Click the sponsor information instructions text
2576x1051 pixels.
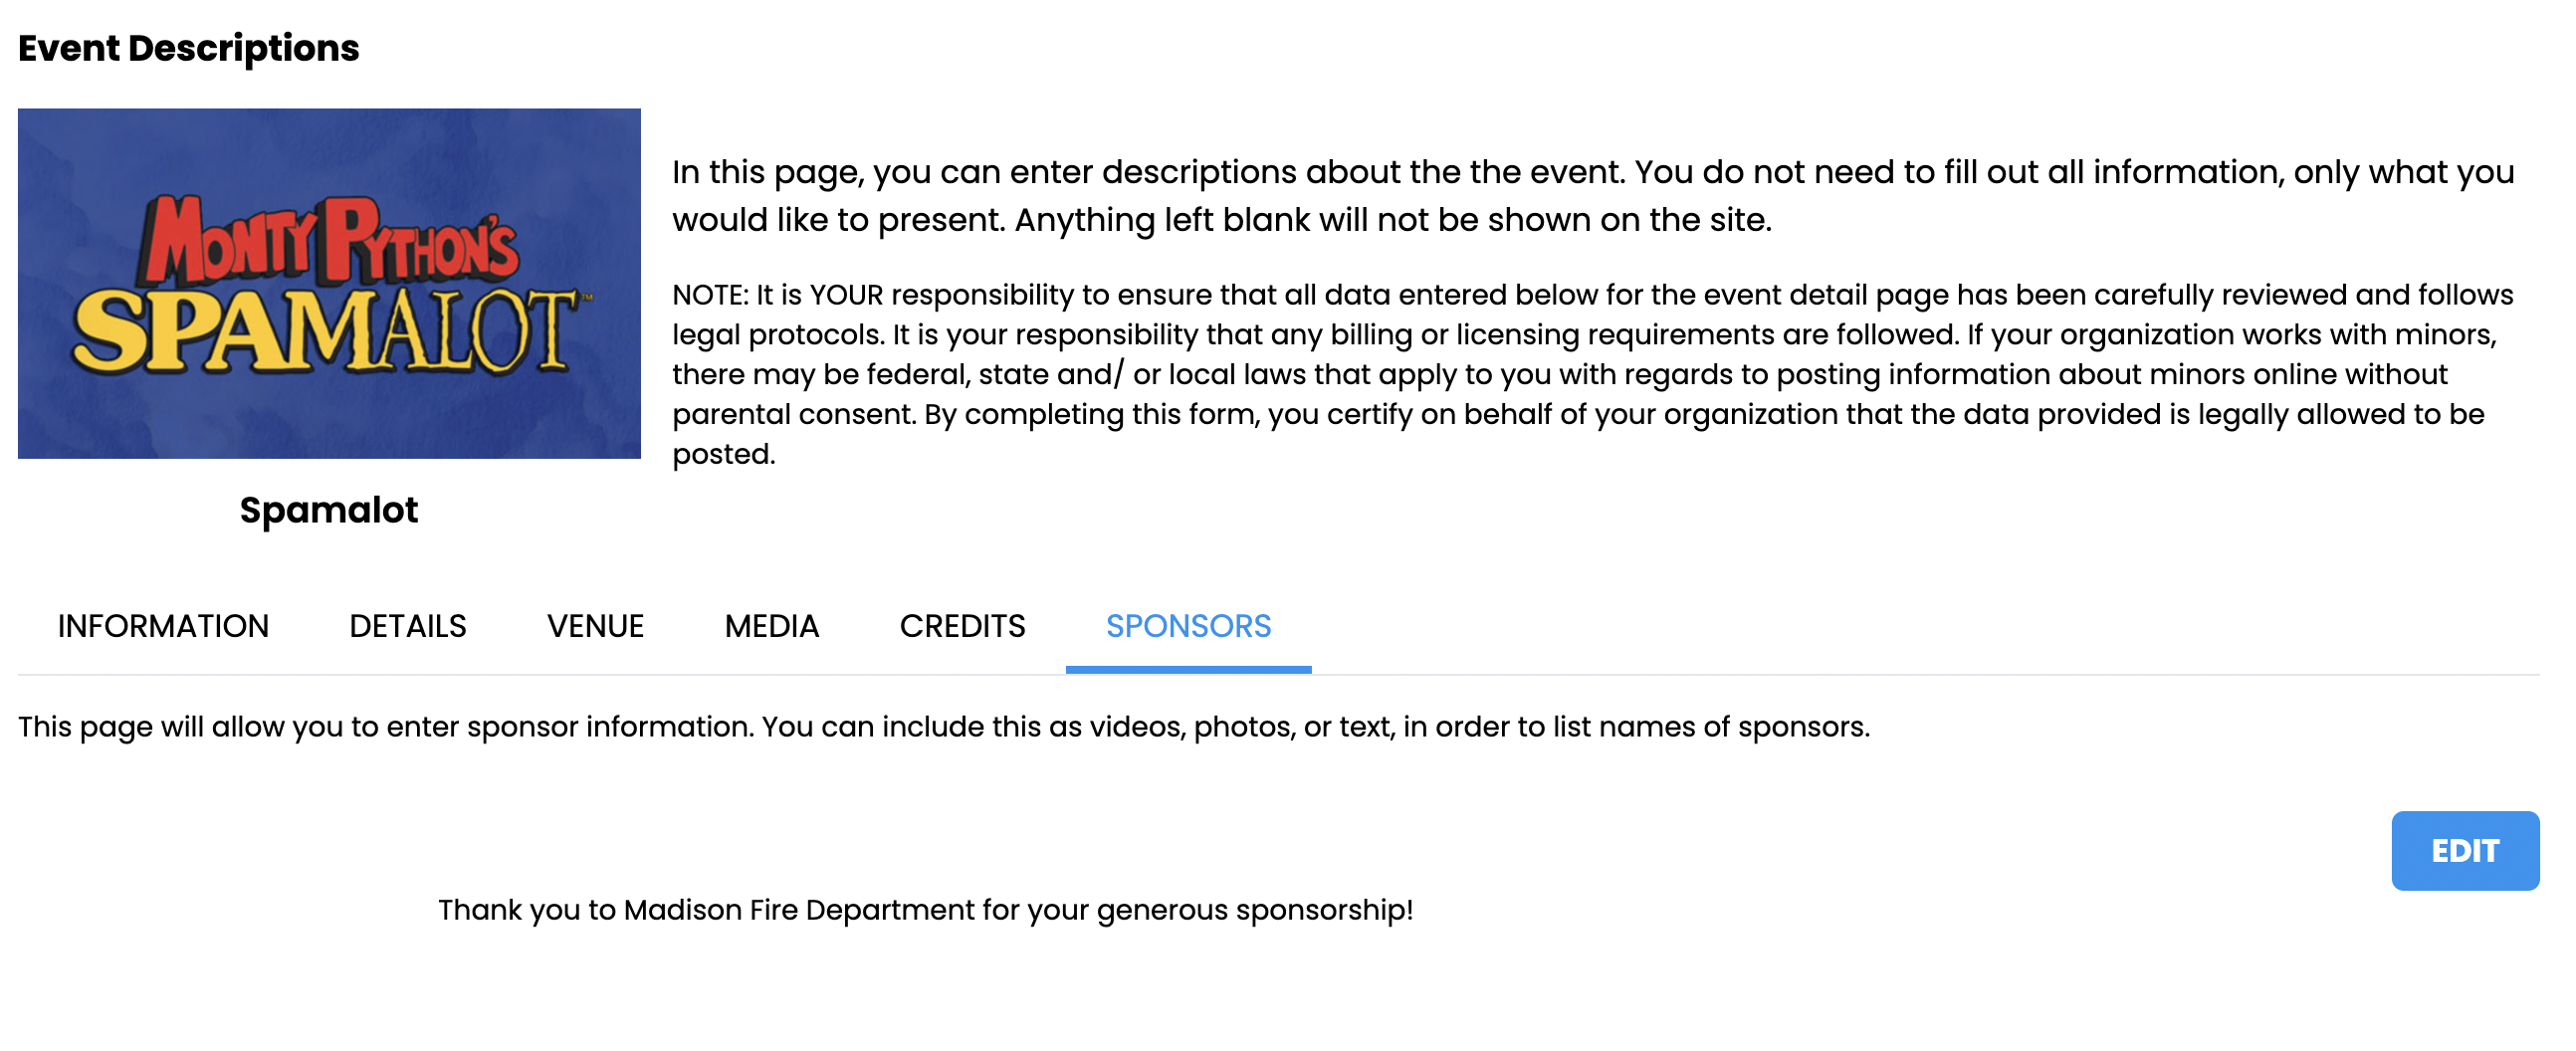pyautogui.click(x=943, y=727)
